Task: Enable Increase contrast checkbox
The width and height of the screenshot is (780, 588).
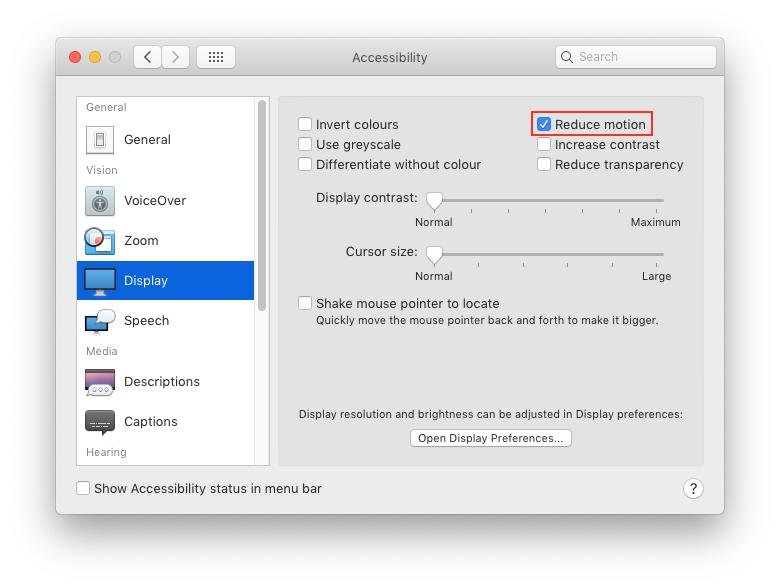Action: click(544, 145)
